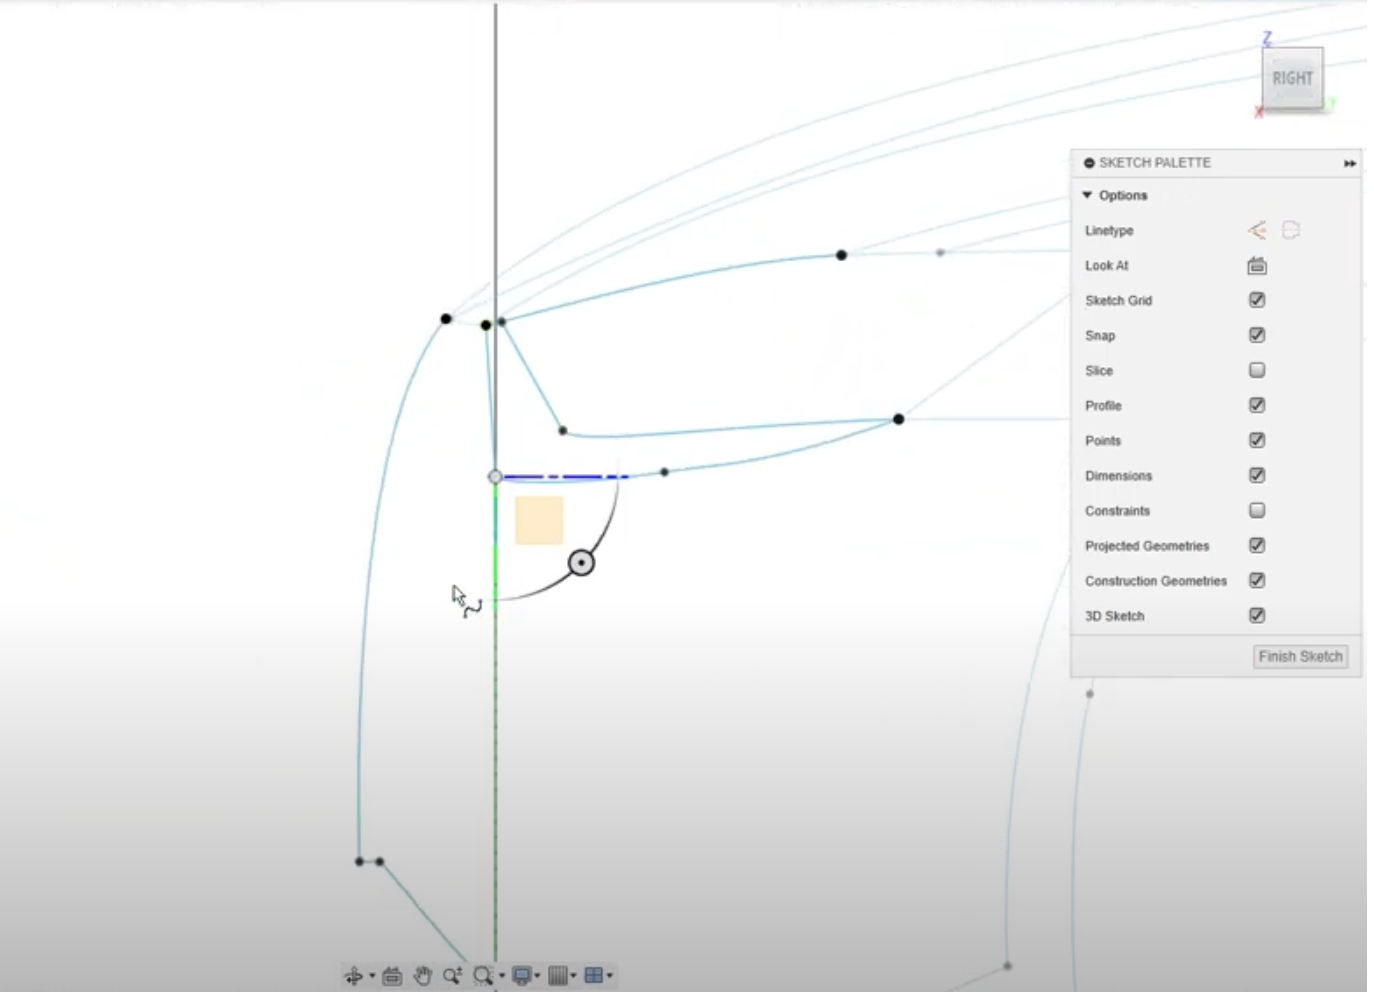1374x992 pixels.
Task: Click the Look At icon in navigation bar
Action: tap(392, 976)
